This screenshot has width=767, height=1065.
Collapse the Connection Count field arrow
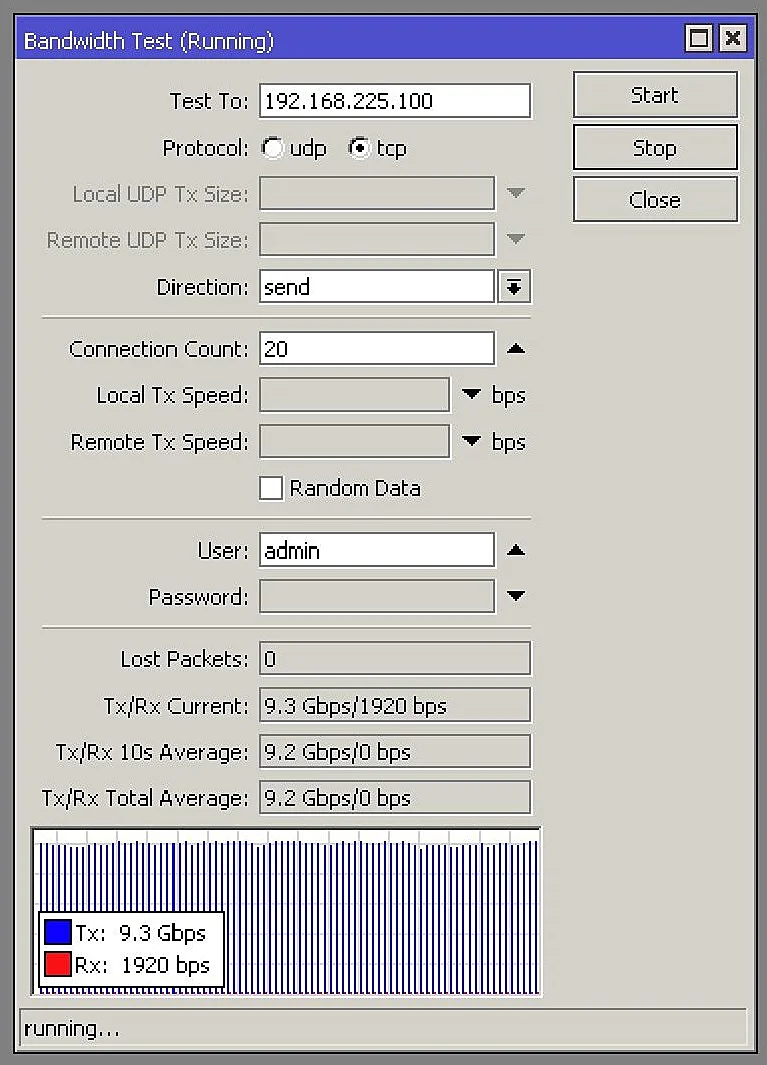[x=515, y=349]
